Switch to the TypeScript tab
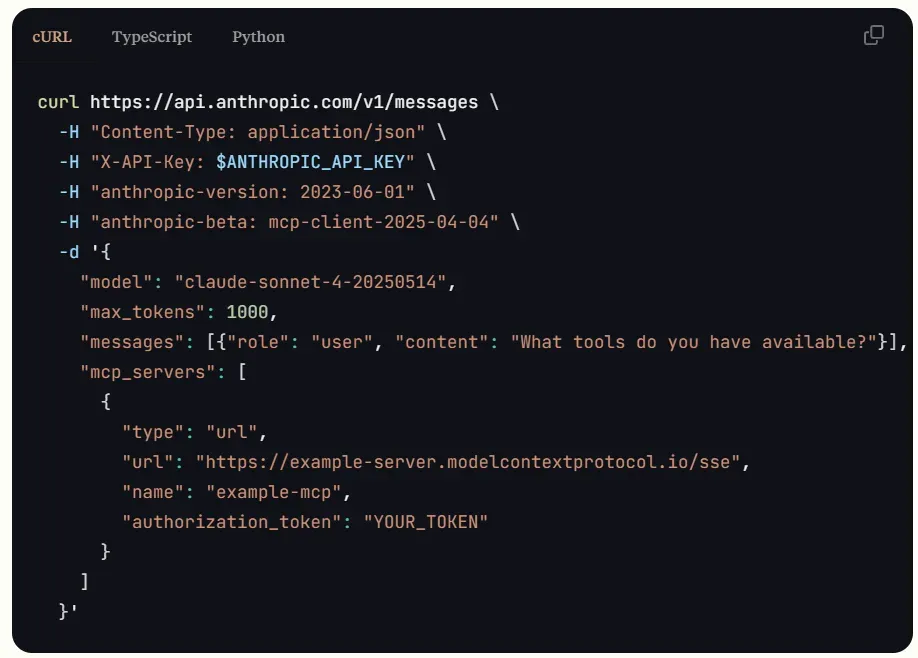Image resolution: width=918 pixels, height=658 pixels. click(x=151, y=37)
